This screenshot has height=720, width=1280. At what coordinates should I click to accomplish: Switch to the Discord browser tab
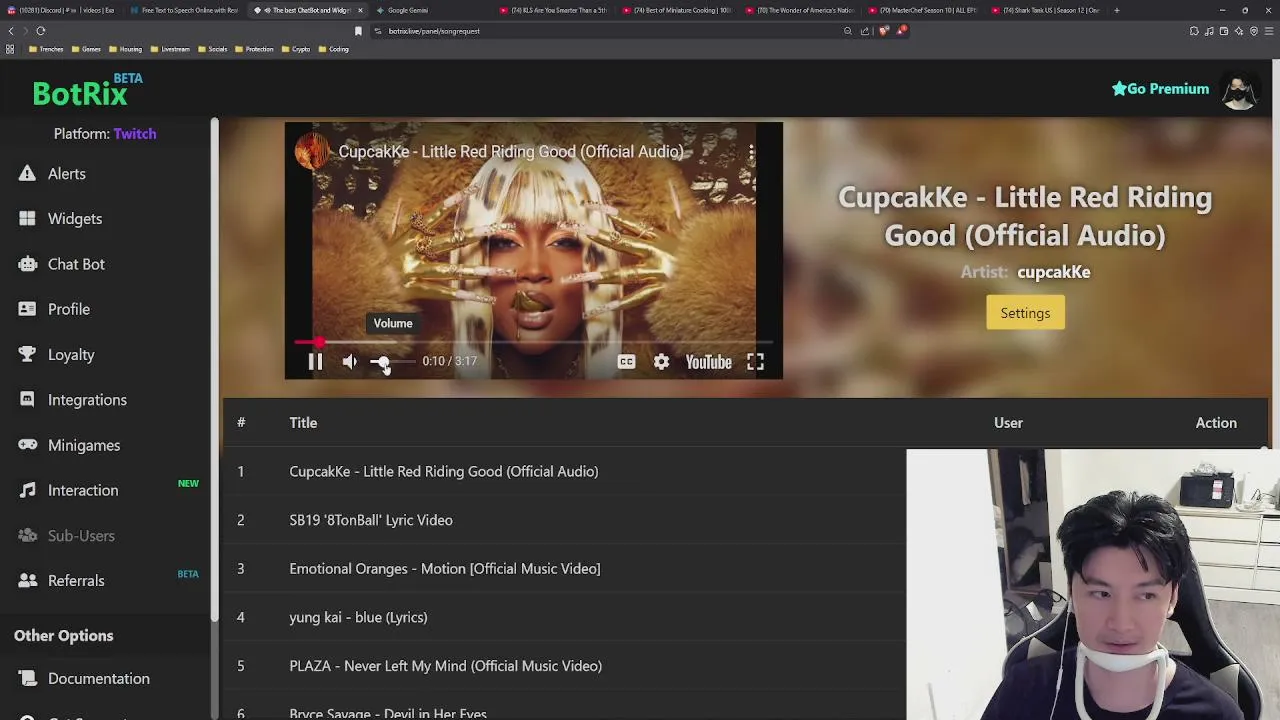[x=61, y=10]
